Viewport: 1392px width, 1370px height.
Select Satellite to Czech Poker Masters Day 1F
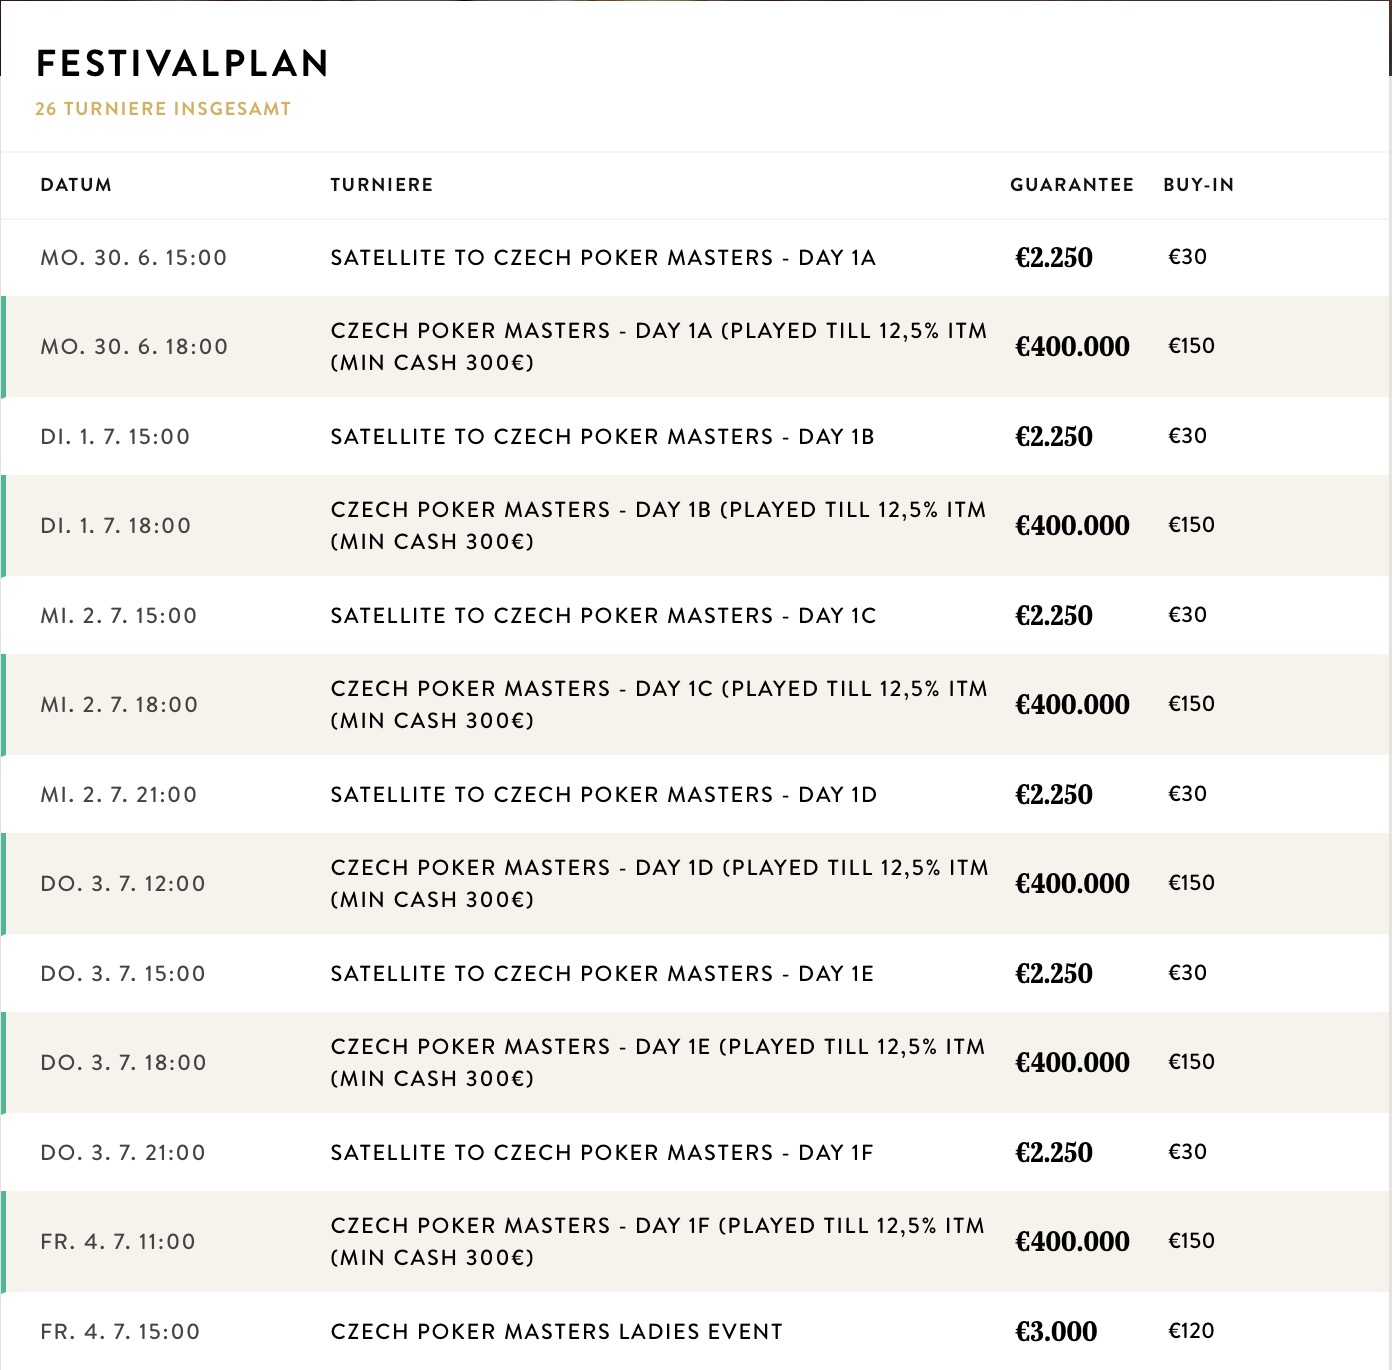click(x=603, y=1153)
